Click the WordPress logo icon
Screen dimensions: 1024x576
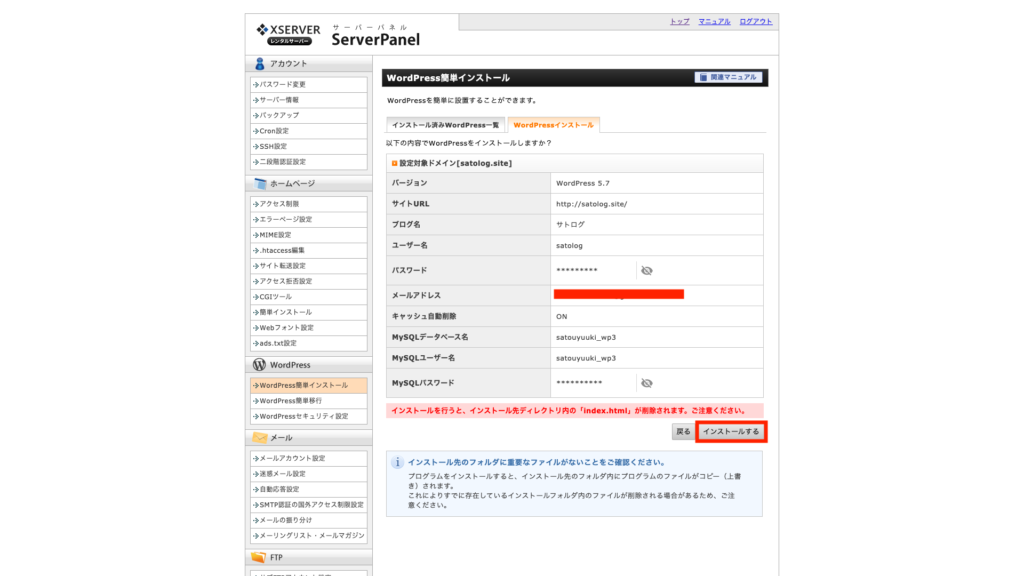point(259,364)
